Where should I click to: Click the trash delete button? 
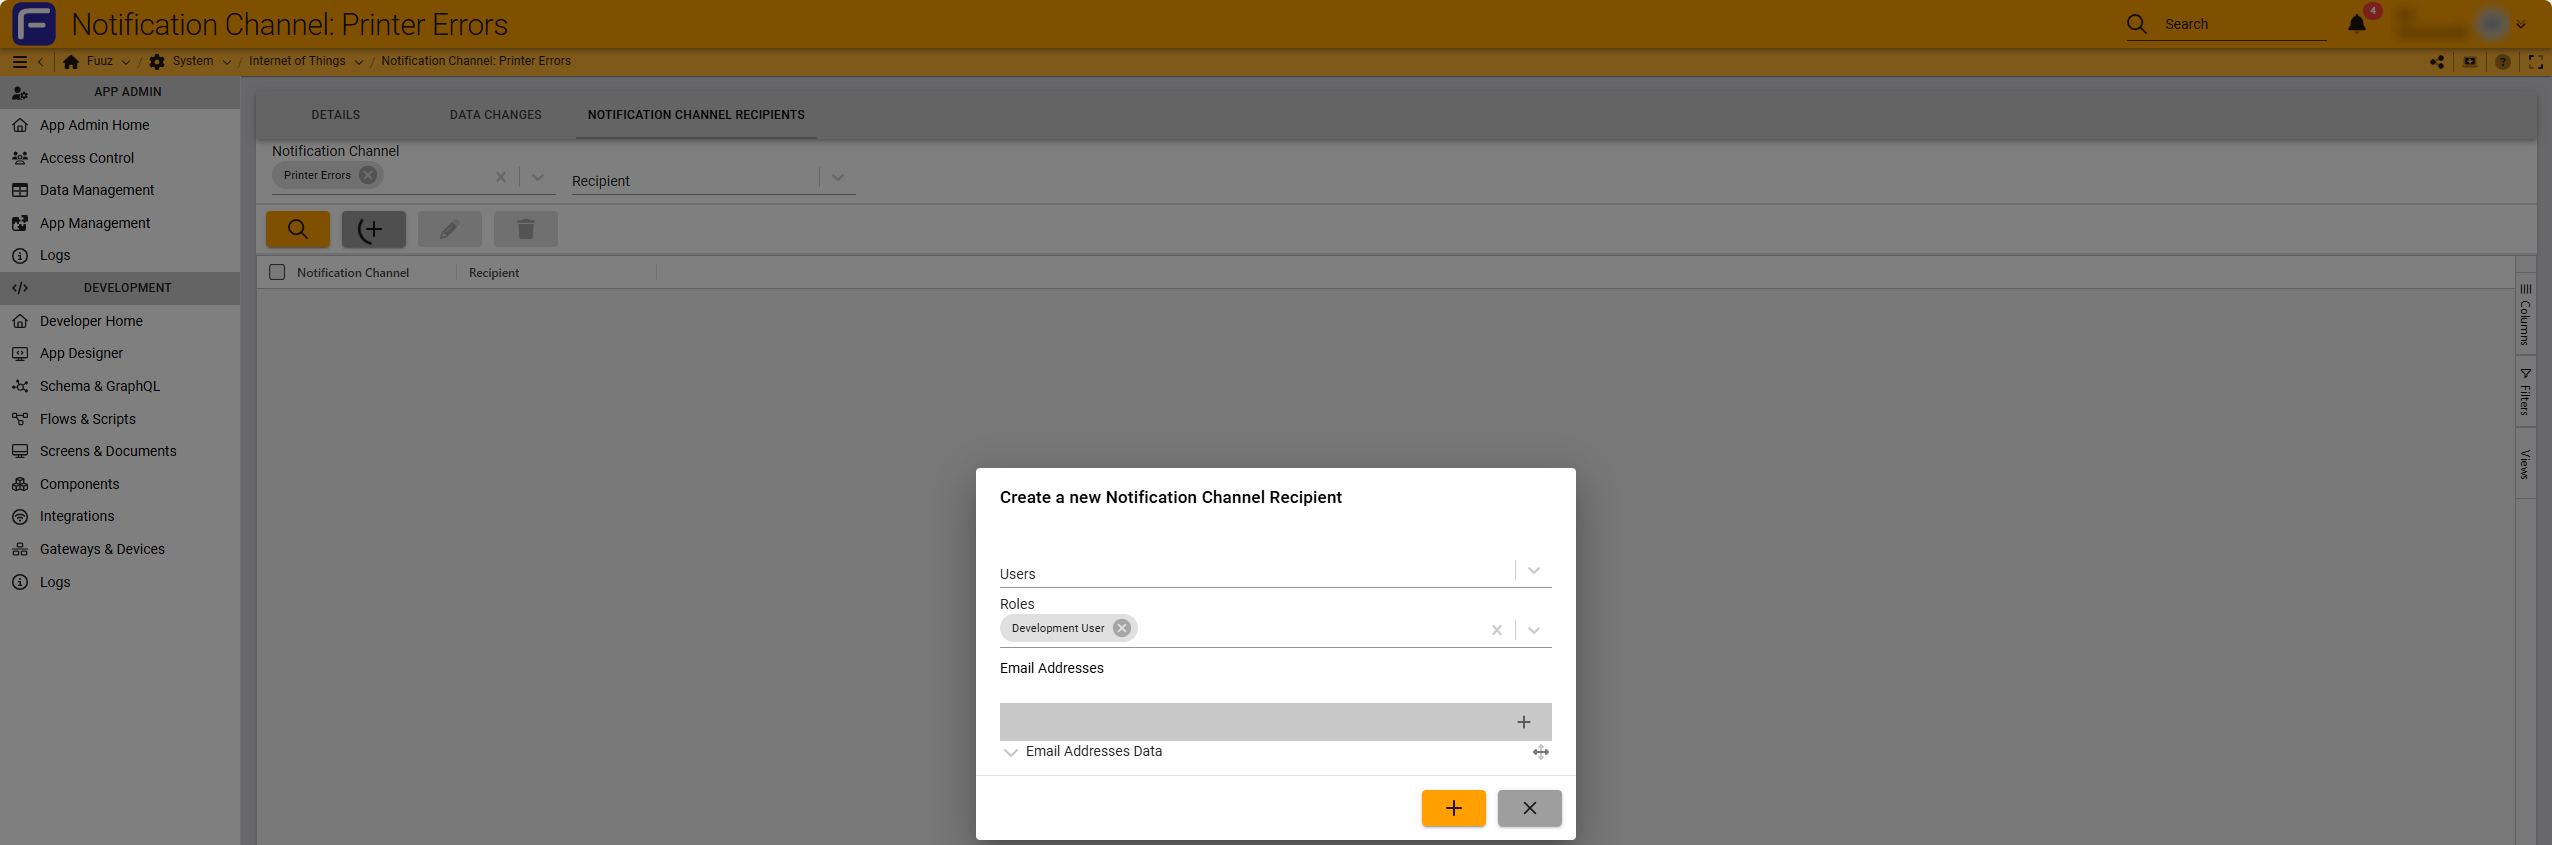coord(525,229)
